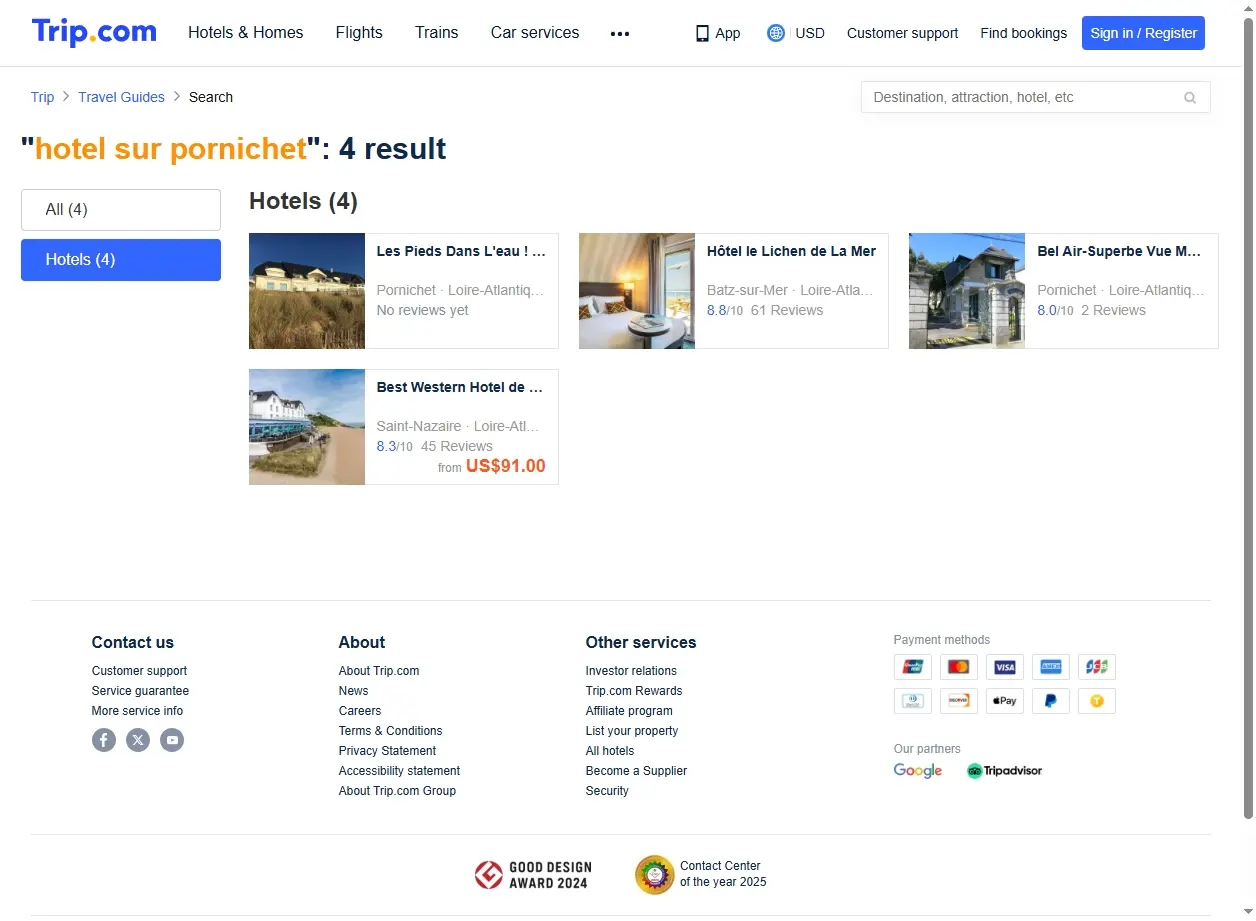
Task: Open the Car services menu
Action: pyautogui.click(x=535, y=33)
